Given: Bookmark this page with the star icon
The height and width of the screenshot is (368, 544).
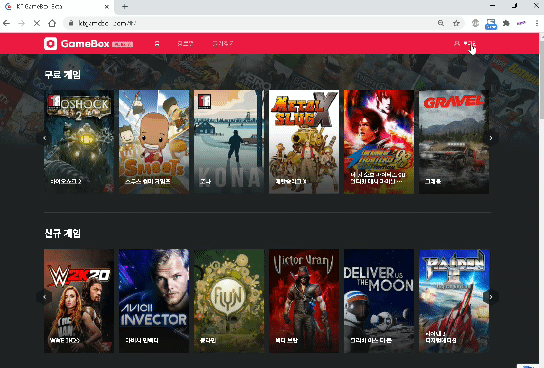Looking at the screenshot, I should click(456, 23).
